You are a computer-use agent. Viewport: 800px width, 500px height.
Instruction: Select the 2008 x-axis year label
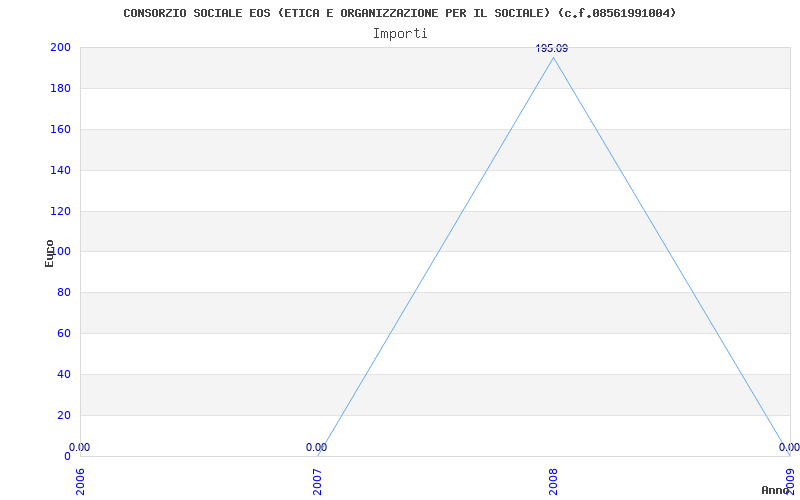pyautogui.click(x=554, y=483)
